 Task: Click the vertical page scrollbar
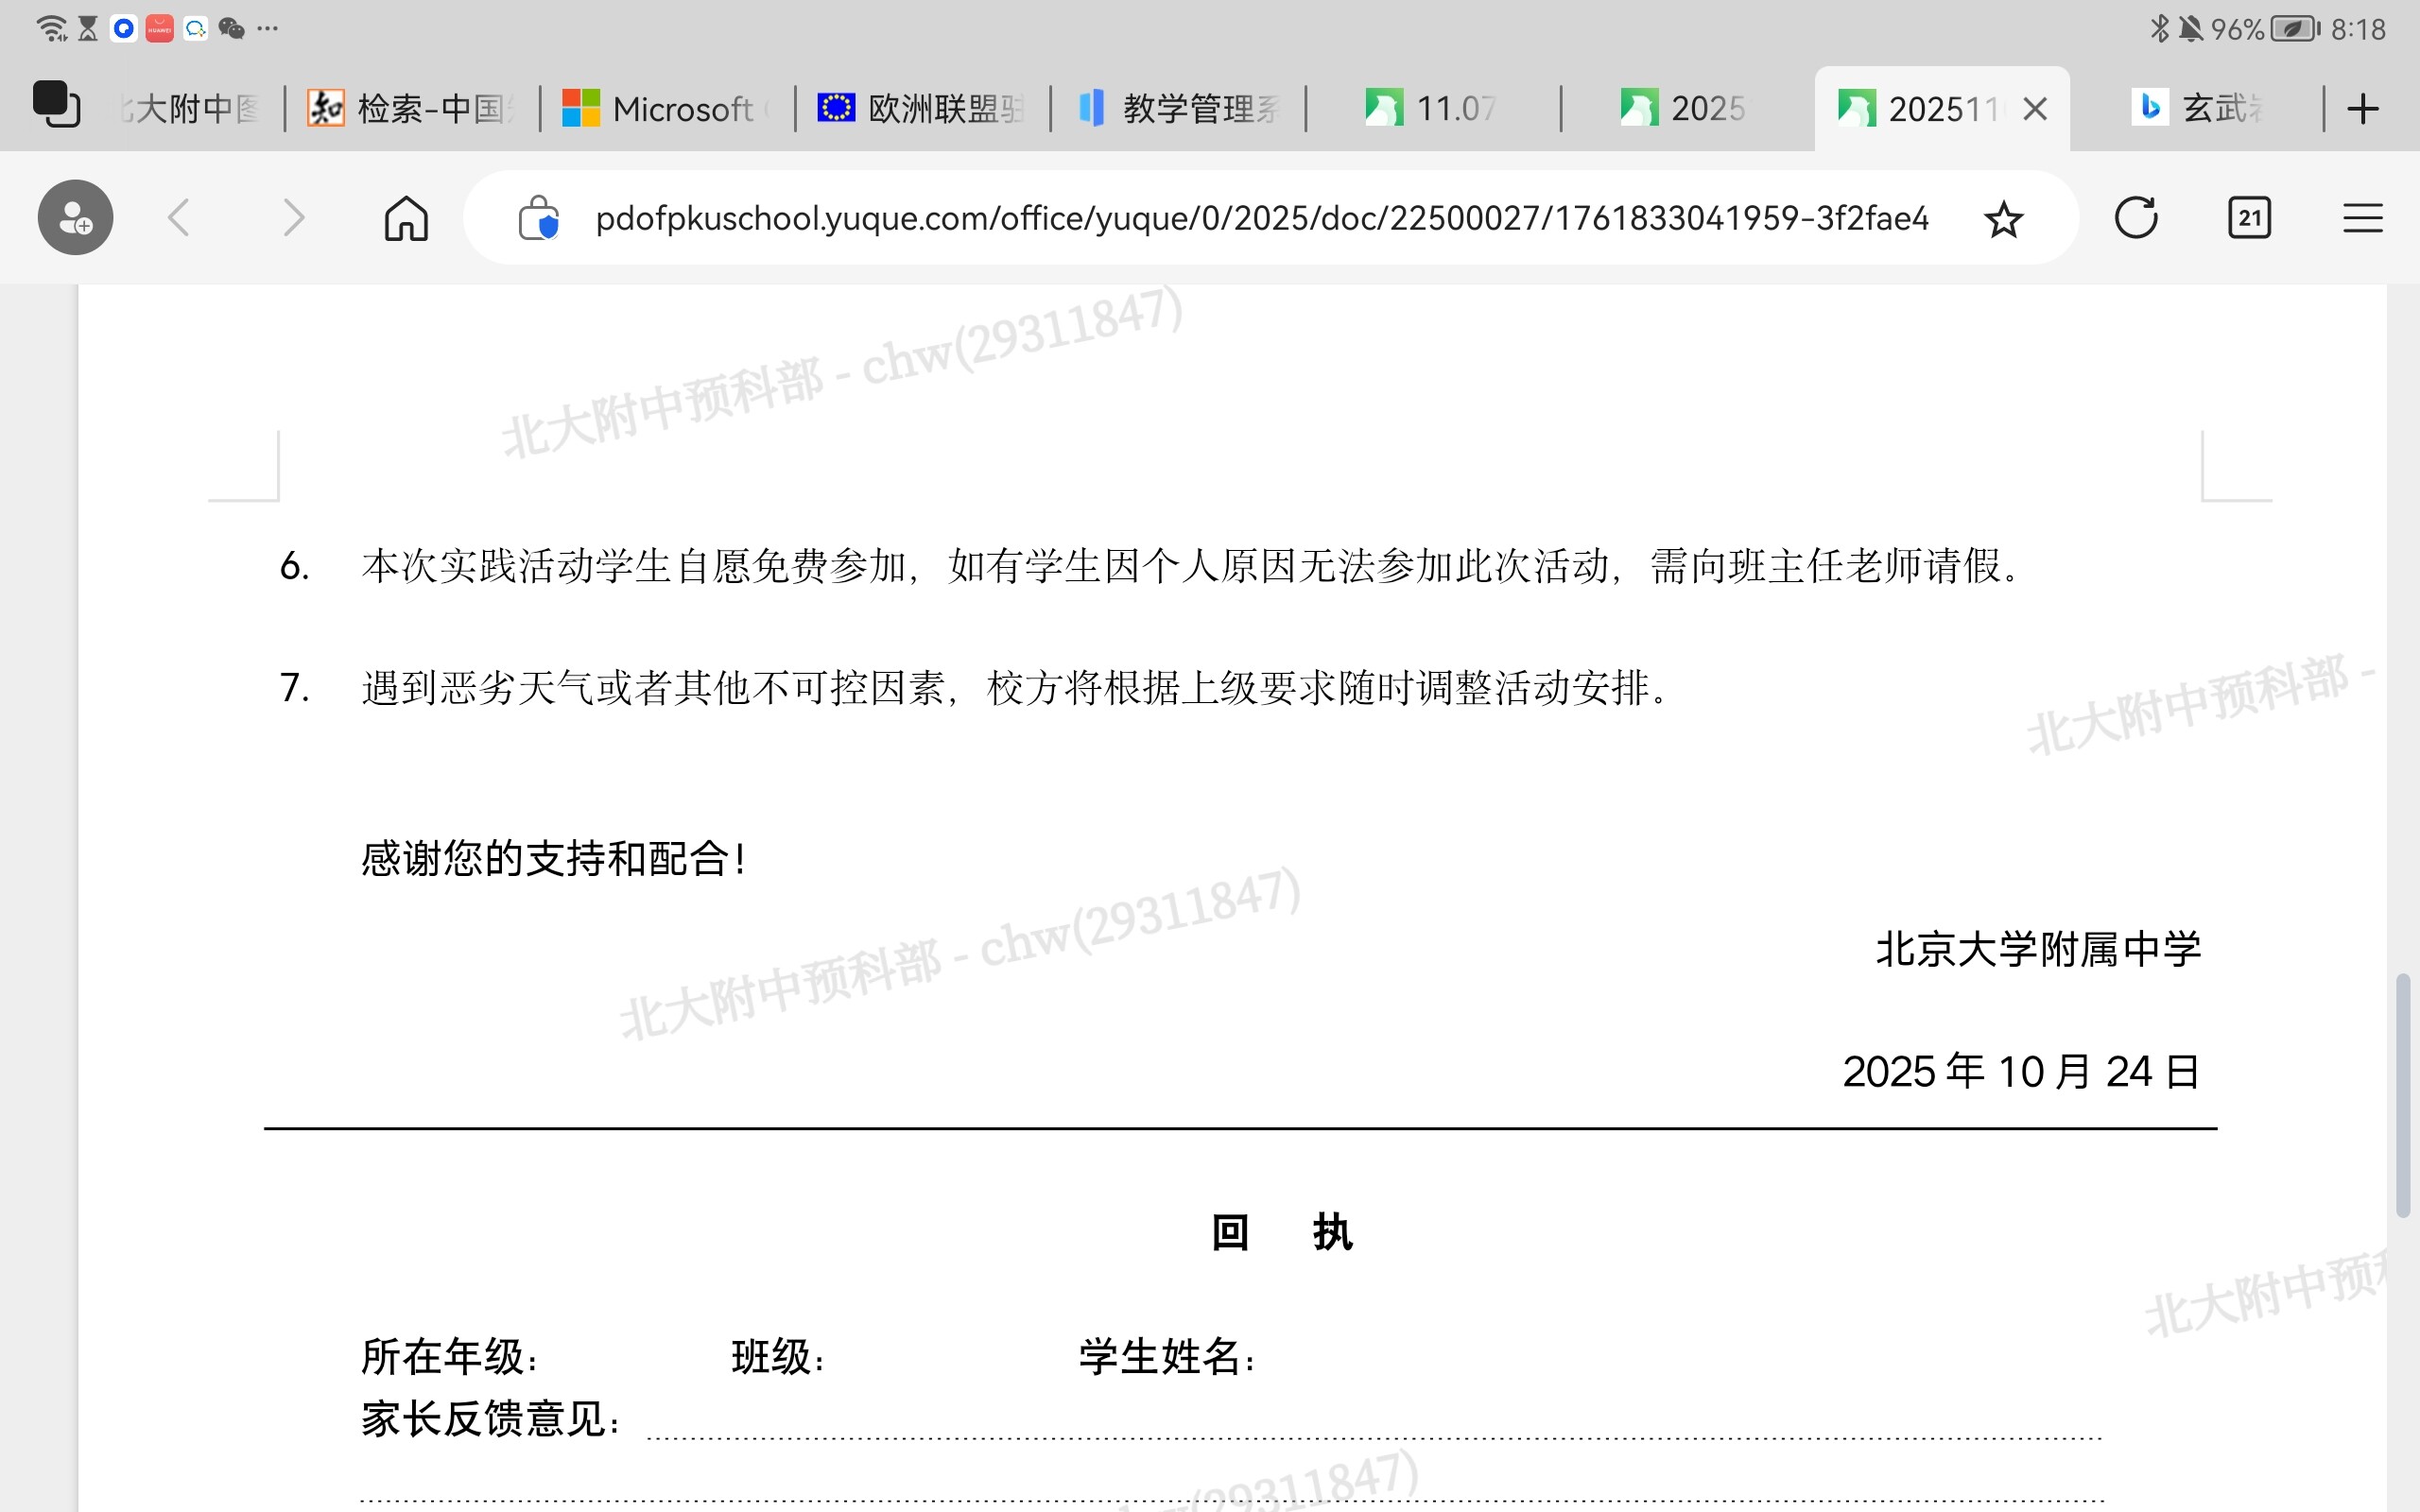click(2402, 1095)
